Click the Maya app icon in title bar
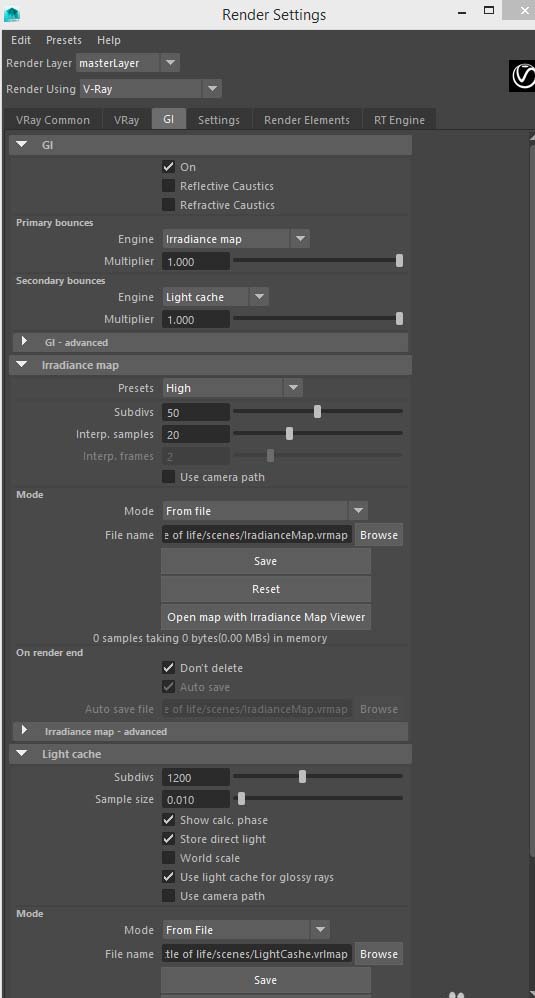This screenshot has width=535, height=998. tap(11, 12)
